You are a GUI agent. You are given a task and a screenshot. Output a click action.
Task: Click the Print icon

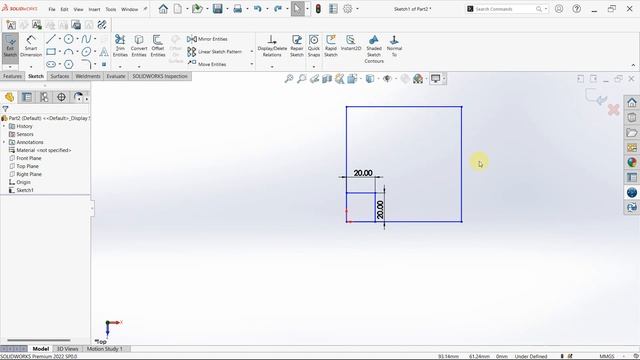(x=238, y=9)
